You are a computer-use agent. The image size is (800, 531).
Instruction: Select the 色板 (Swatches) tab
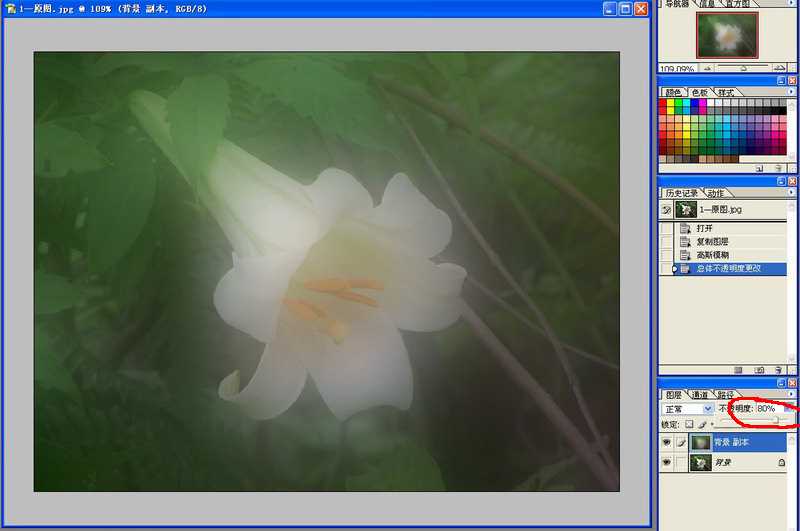tap(699, 92)
